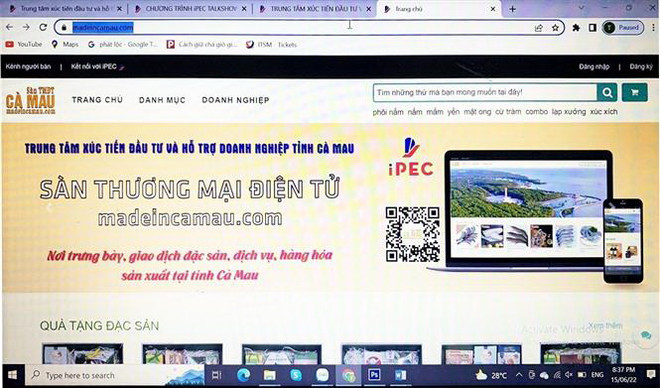Click 'Xem thêm' beside Quà tặng đặc sản
660x388 pixels.
[605, 325]
